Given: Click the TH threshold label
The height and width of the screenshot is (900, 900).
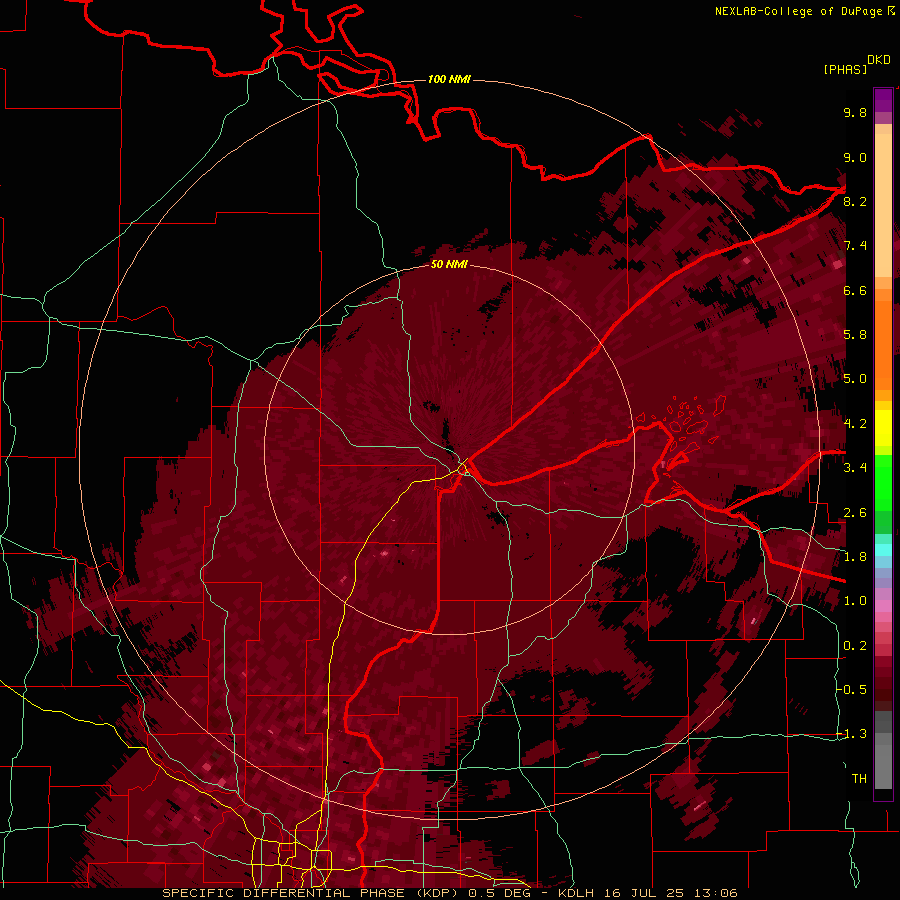Looking at the screenshot, I should [859, 779].
